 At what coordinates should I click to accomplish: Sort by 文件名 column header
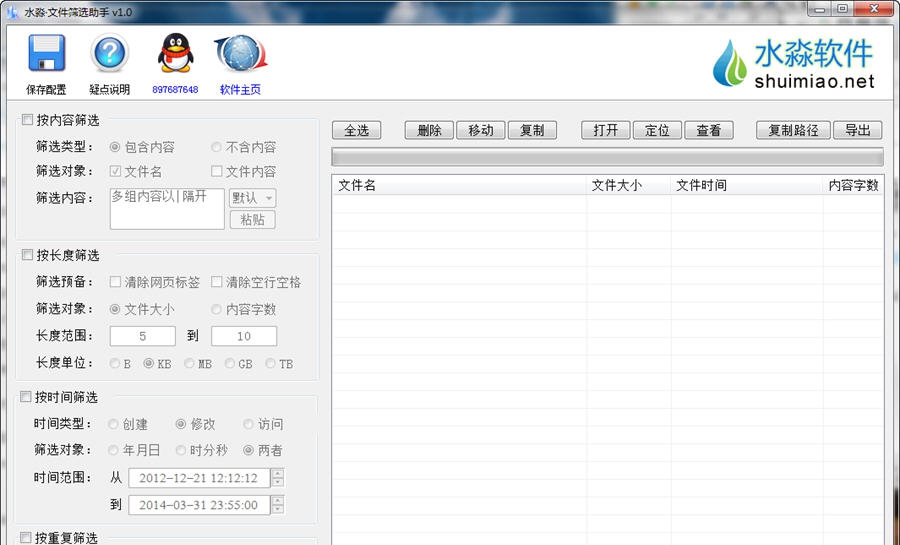pyautogui.click(x=459, y=185)
